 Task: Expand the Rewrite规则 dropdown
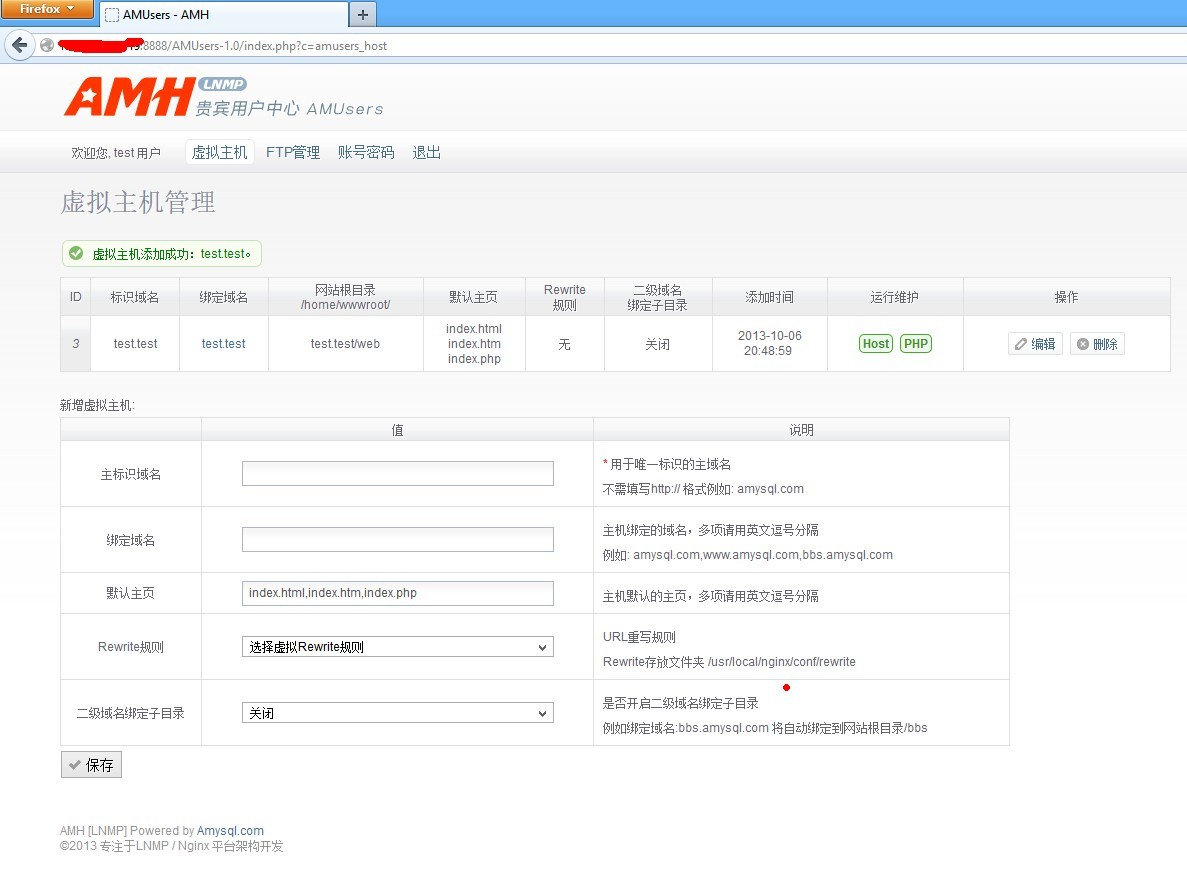[x=397, y=647]
